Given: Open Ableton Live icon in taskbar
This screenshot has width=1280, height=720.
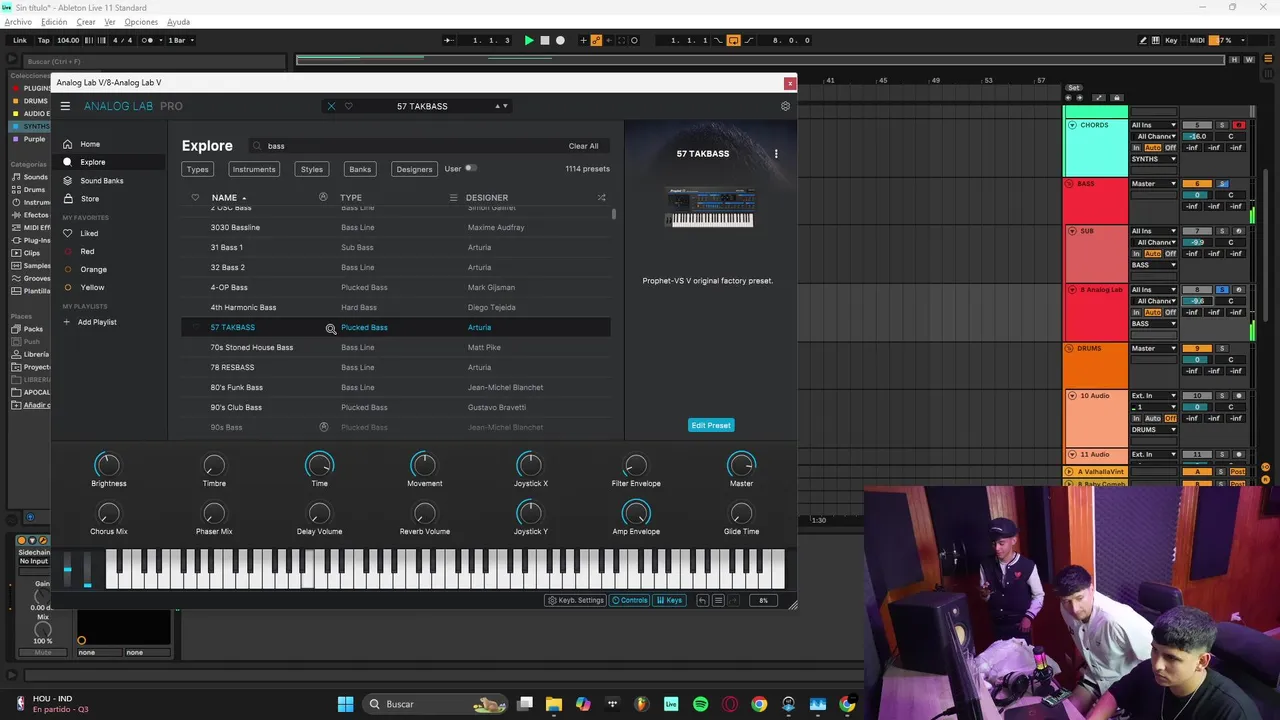Looking at the screenshot, I should click(x=671, y=704).
